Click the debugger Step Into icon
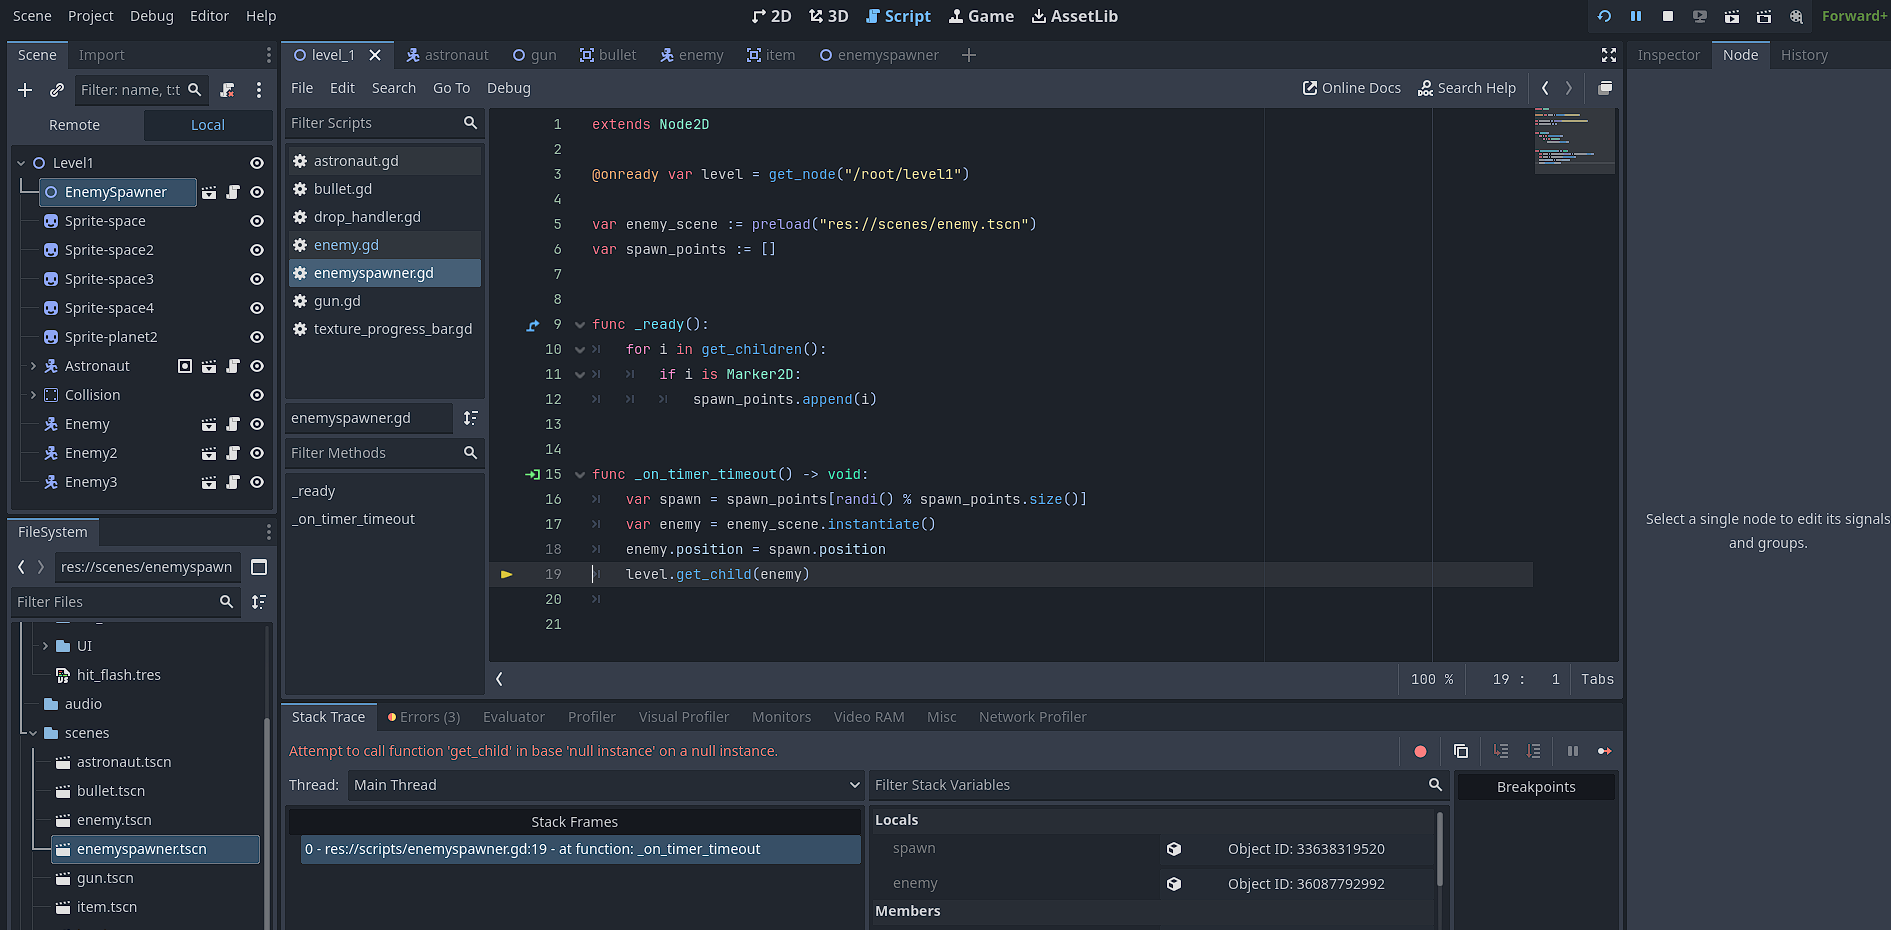The width and height of the screenshot is (1891, 930). [1501, 751]
